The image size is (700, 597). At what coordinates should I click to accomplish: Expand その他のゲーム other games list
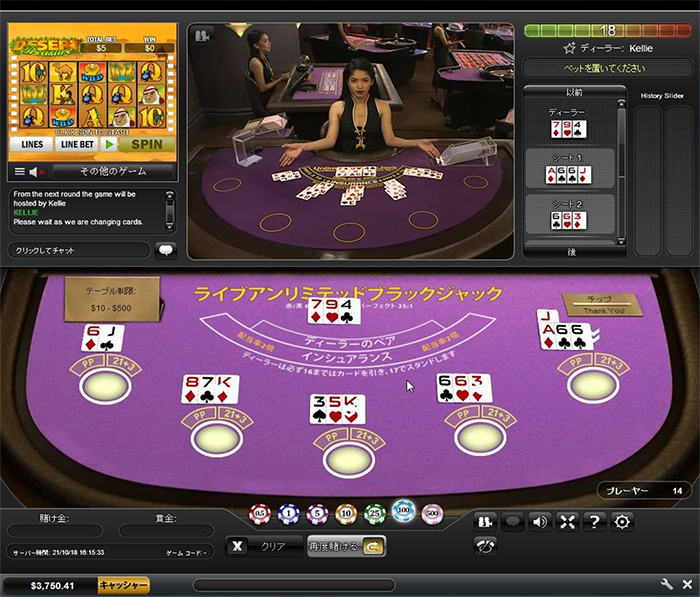click(112, 172)
